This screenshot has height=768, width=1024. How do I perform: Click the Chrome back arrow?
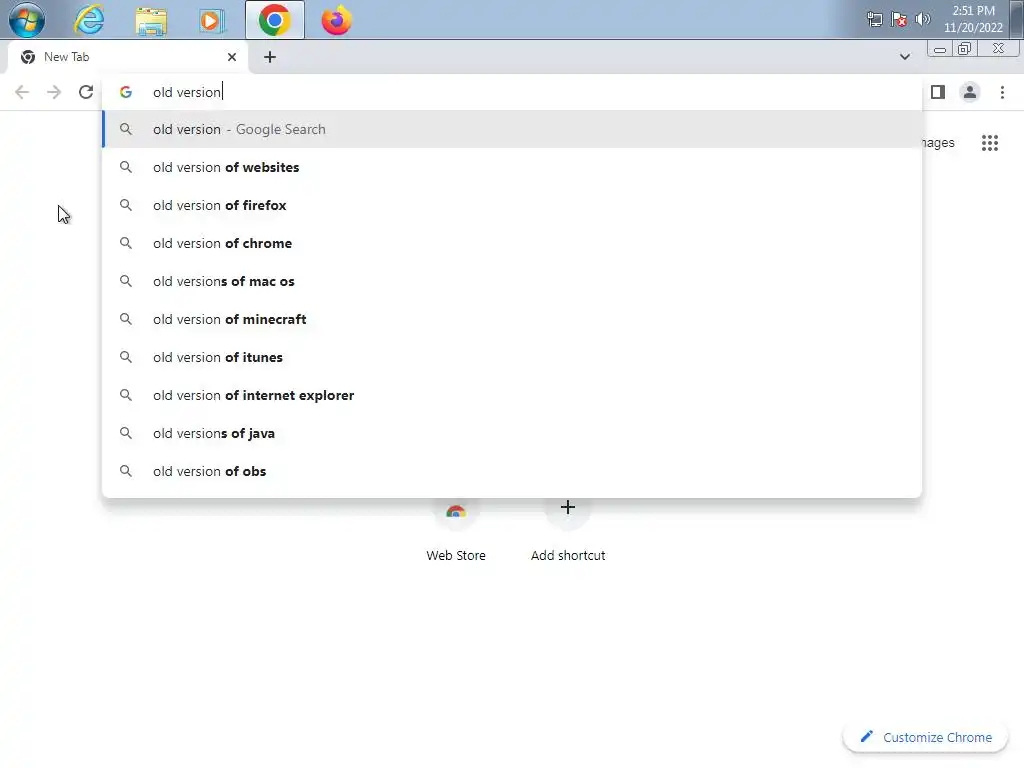[22, 92]
